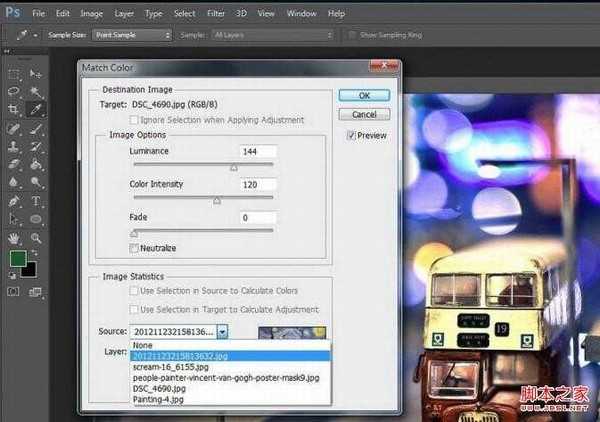Open the Image menu

91,13
